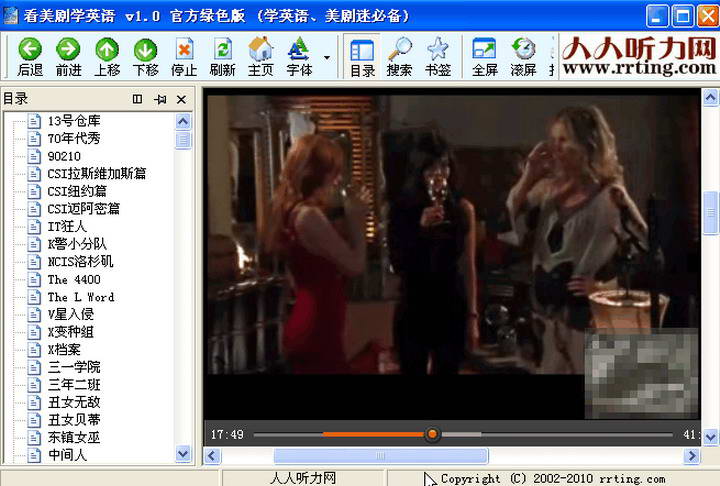Click the video frame to pause playback
Screen dimensions: 720x486
tap(452, 234)
